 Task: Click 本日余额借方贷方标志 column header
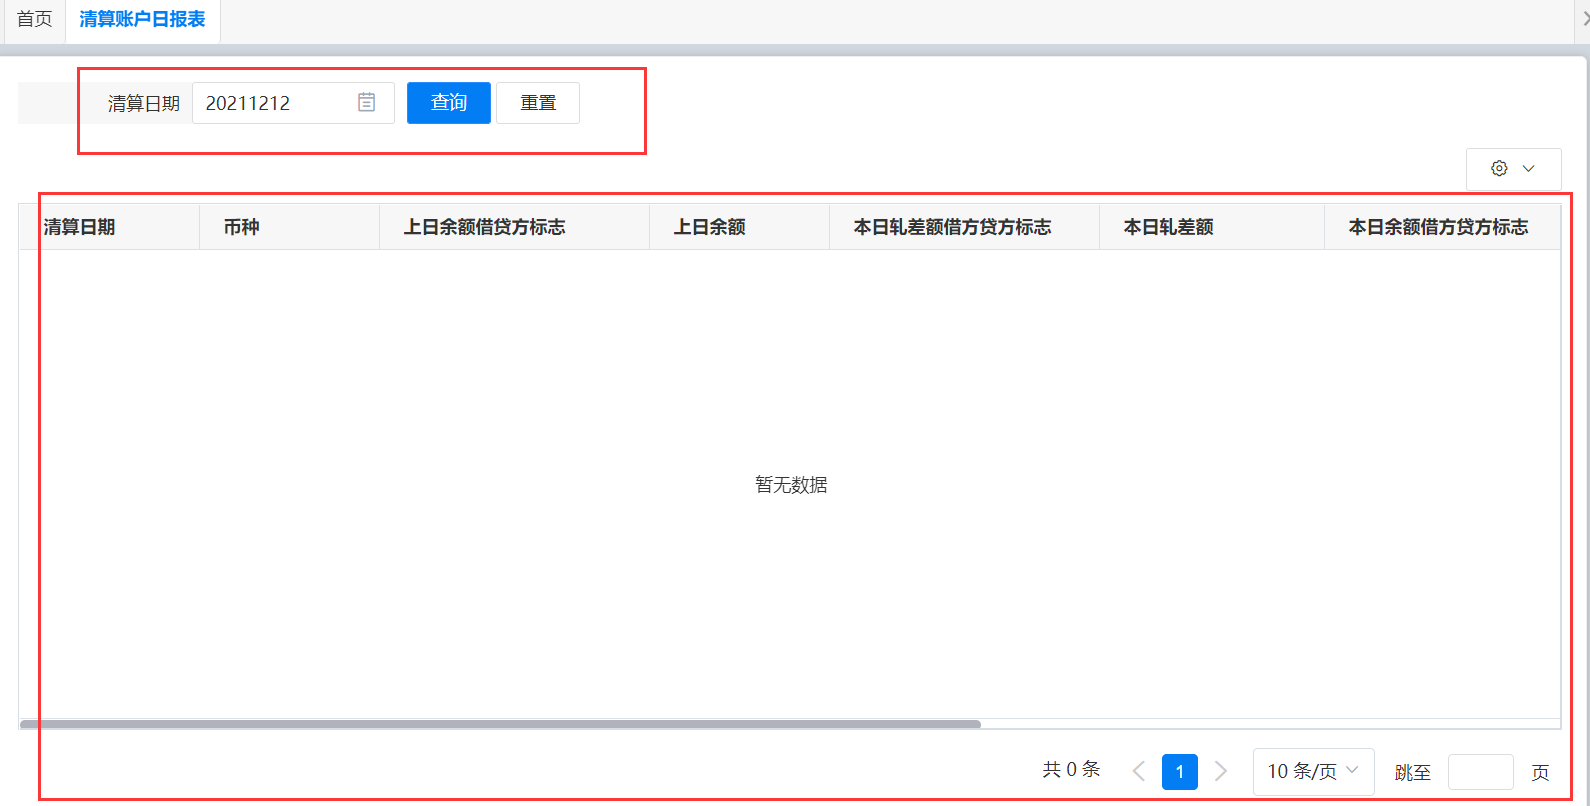(x=1442, y=227)
